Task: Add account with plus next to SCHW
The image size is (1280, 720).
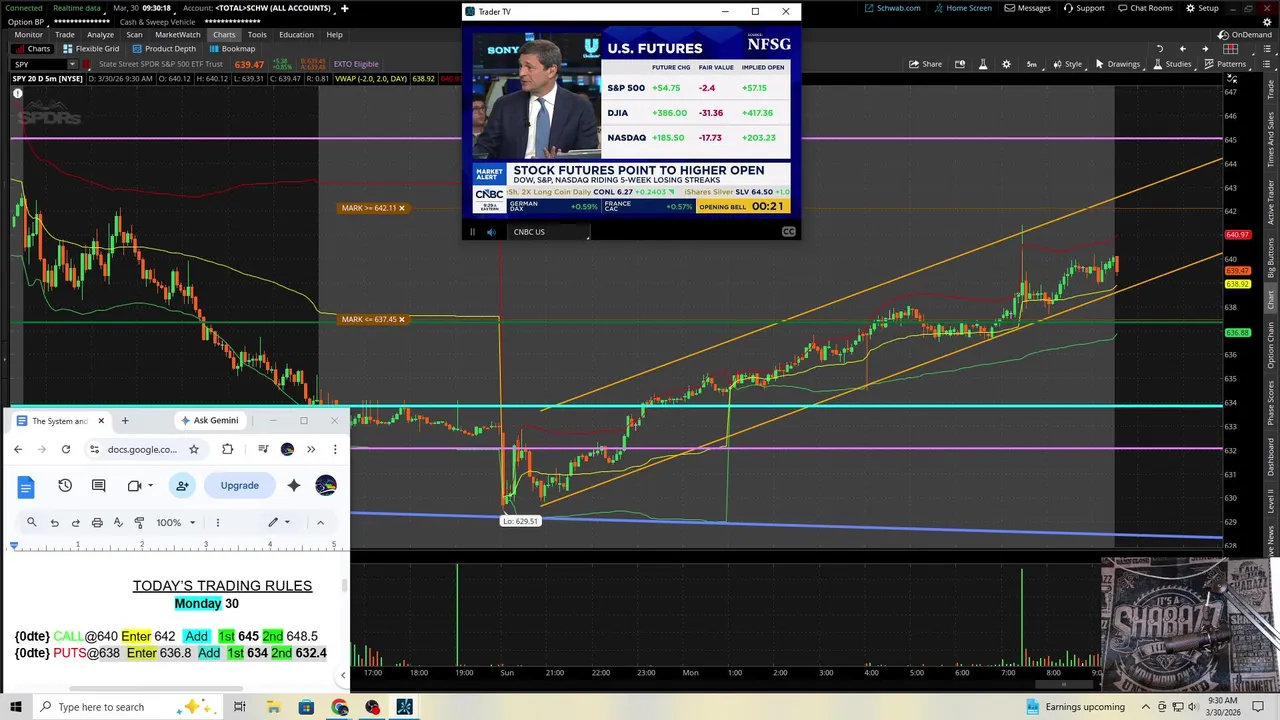Action: click(344, 8)
